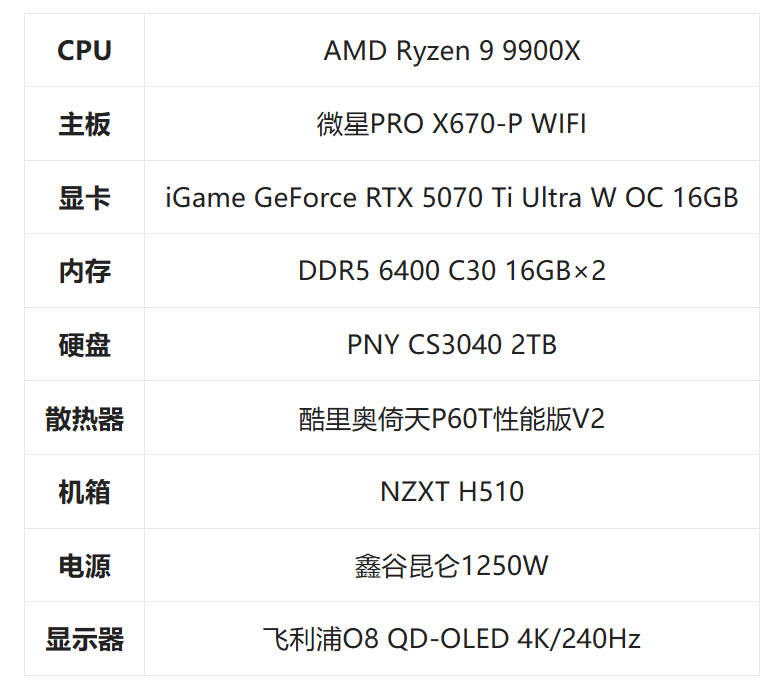Select the AMD Ryzen 9 9900X text
Image resolution: width=774 pixels, height=690 pixels.
451,51
